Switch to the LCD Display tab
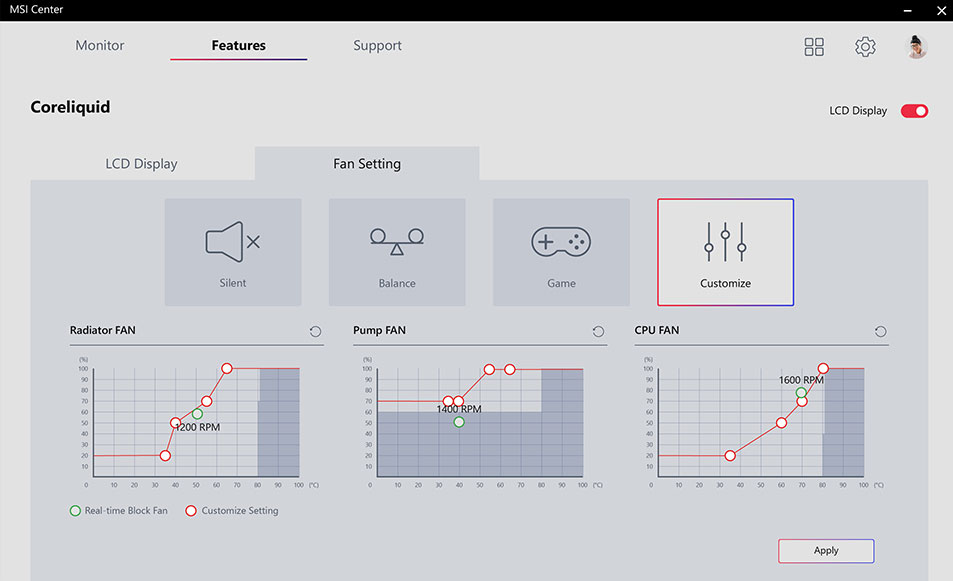The width and height of the screenshot is (953, 581). point(142,164)
